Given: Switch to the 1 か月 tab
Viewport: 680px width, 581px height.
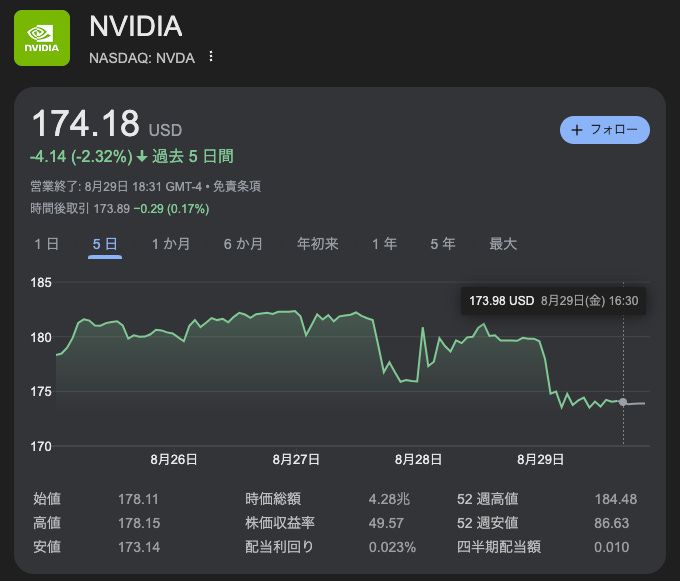Looking at the screenshot, I should (x=171, y=244).
